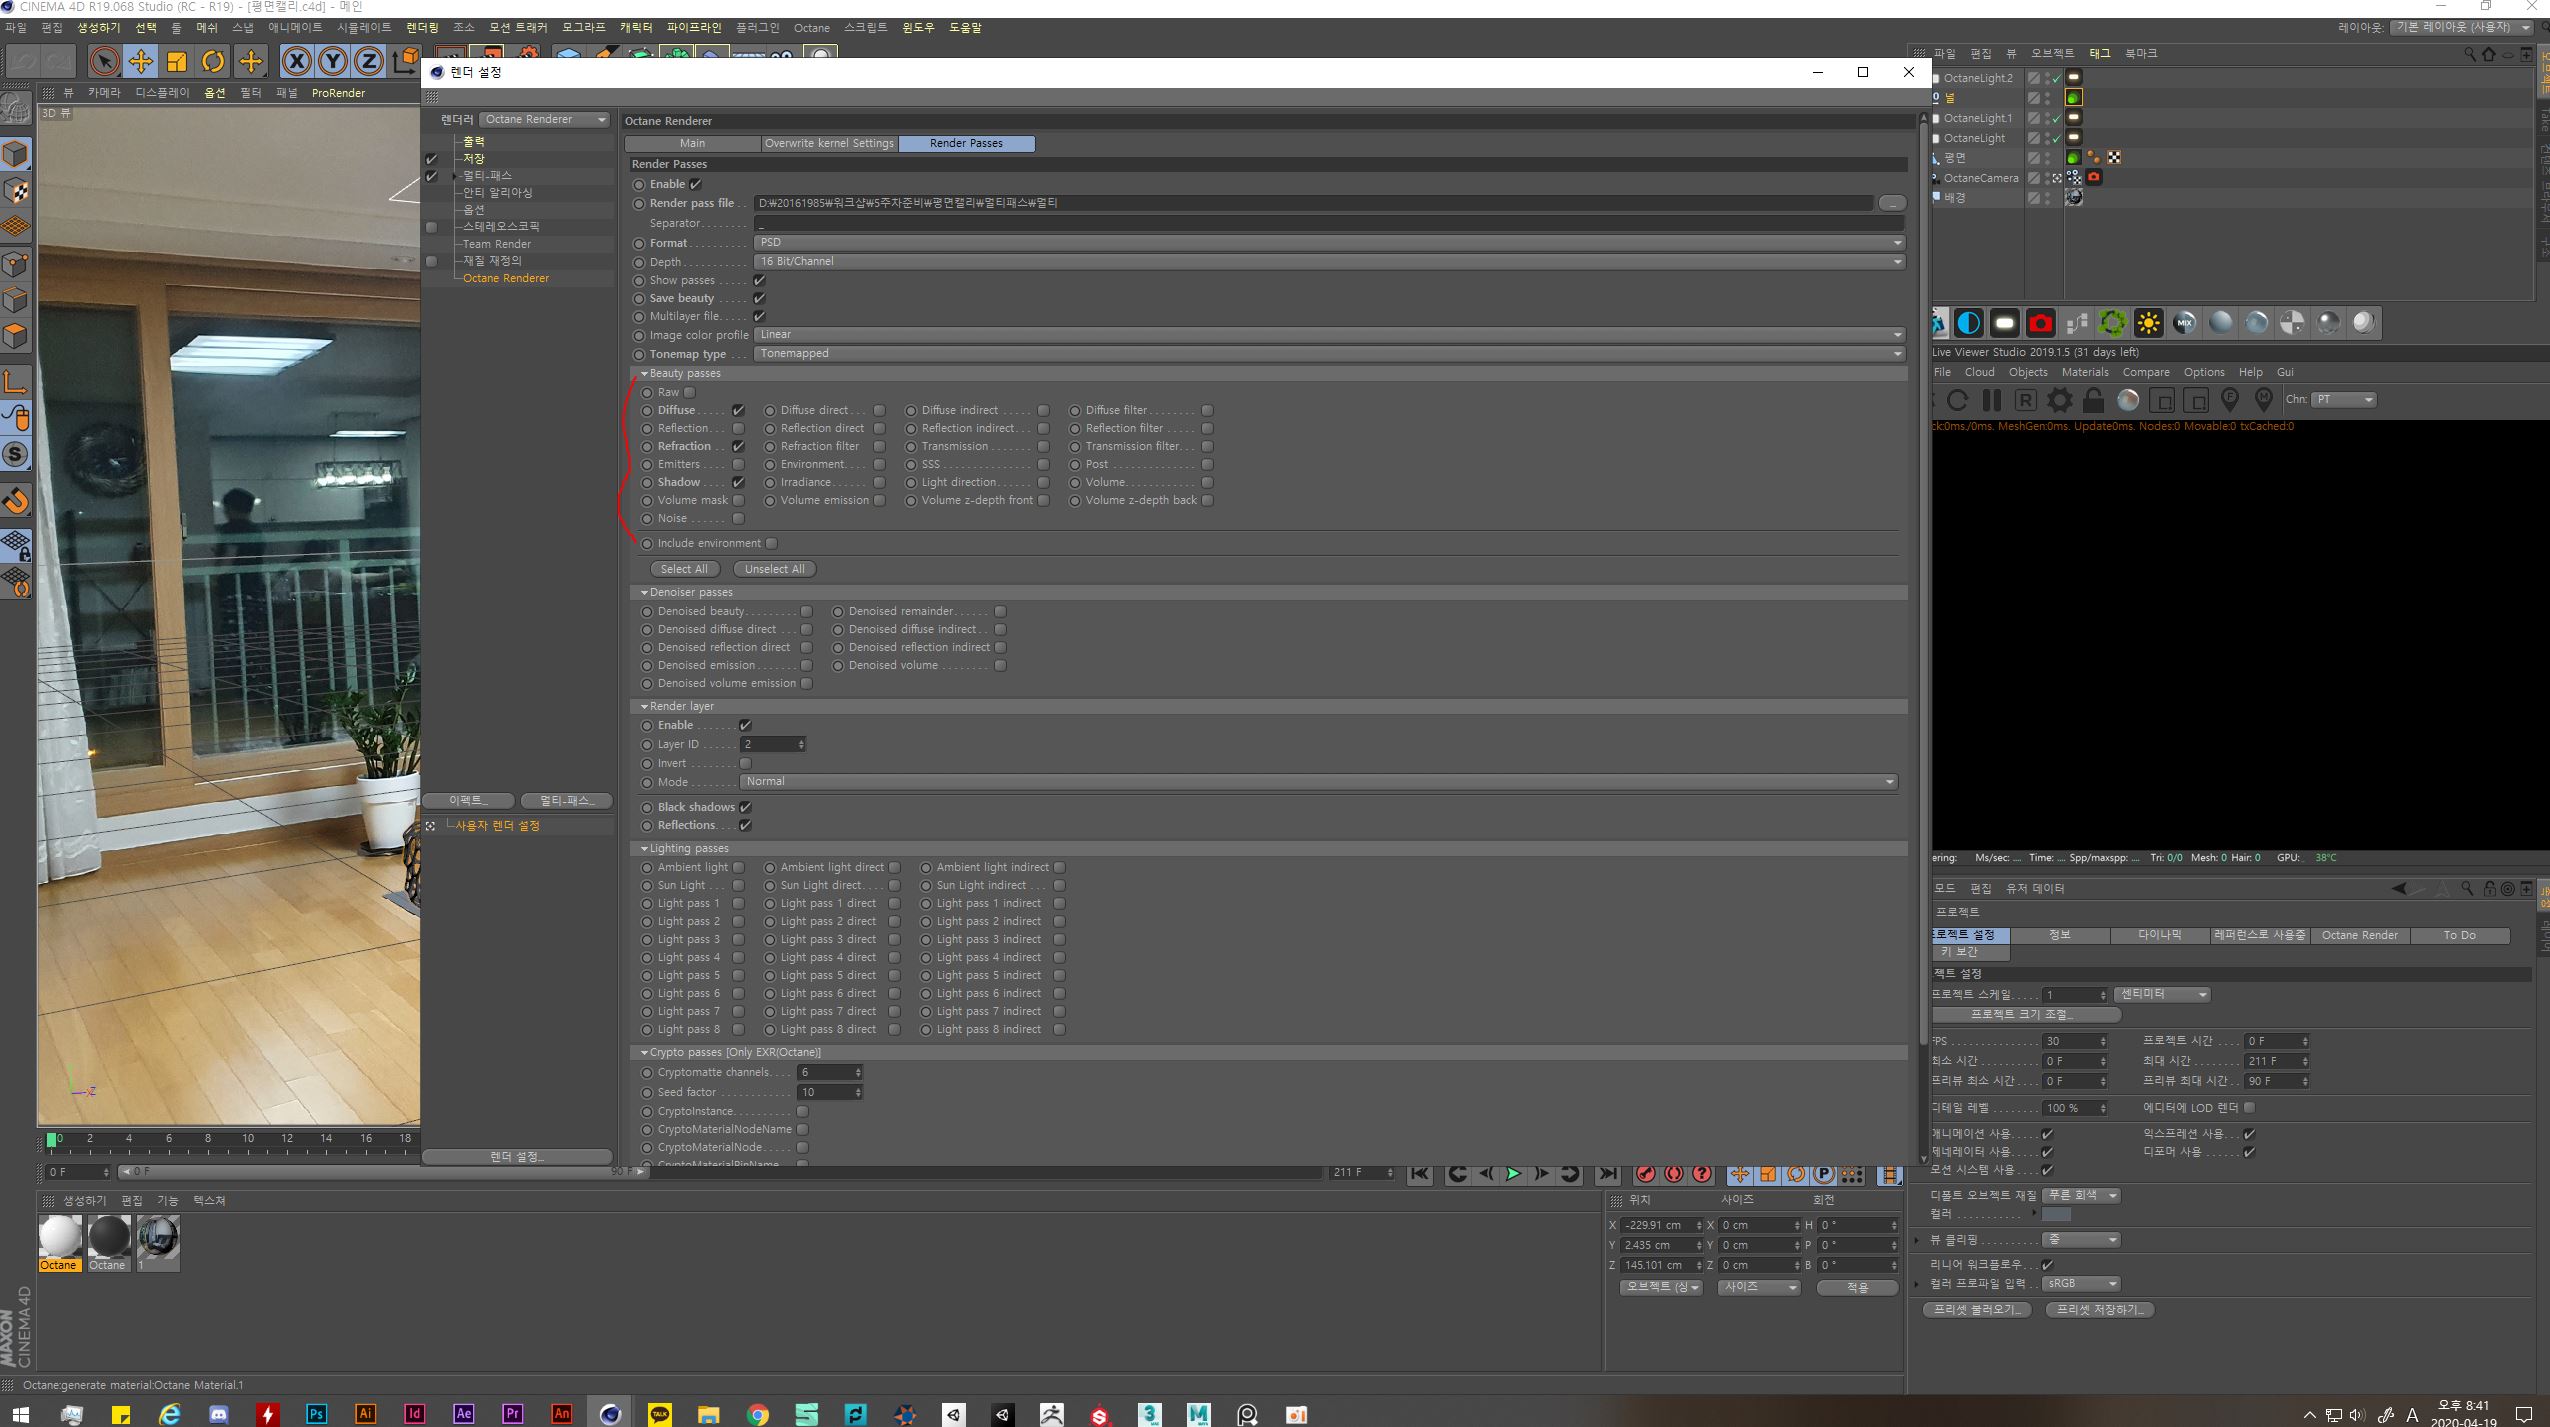Image resolution: width=2550 pixels, height=1427 pixels.
Task: Open Live Viewer settings gear
Action: click(x=2060, y=401)
